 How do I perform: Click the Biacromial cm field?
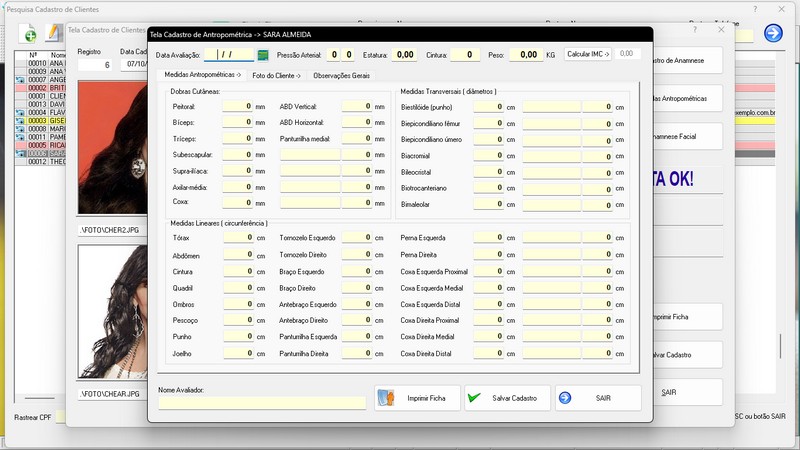pos(488,156)
